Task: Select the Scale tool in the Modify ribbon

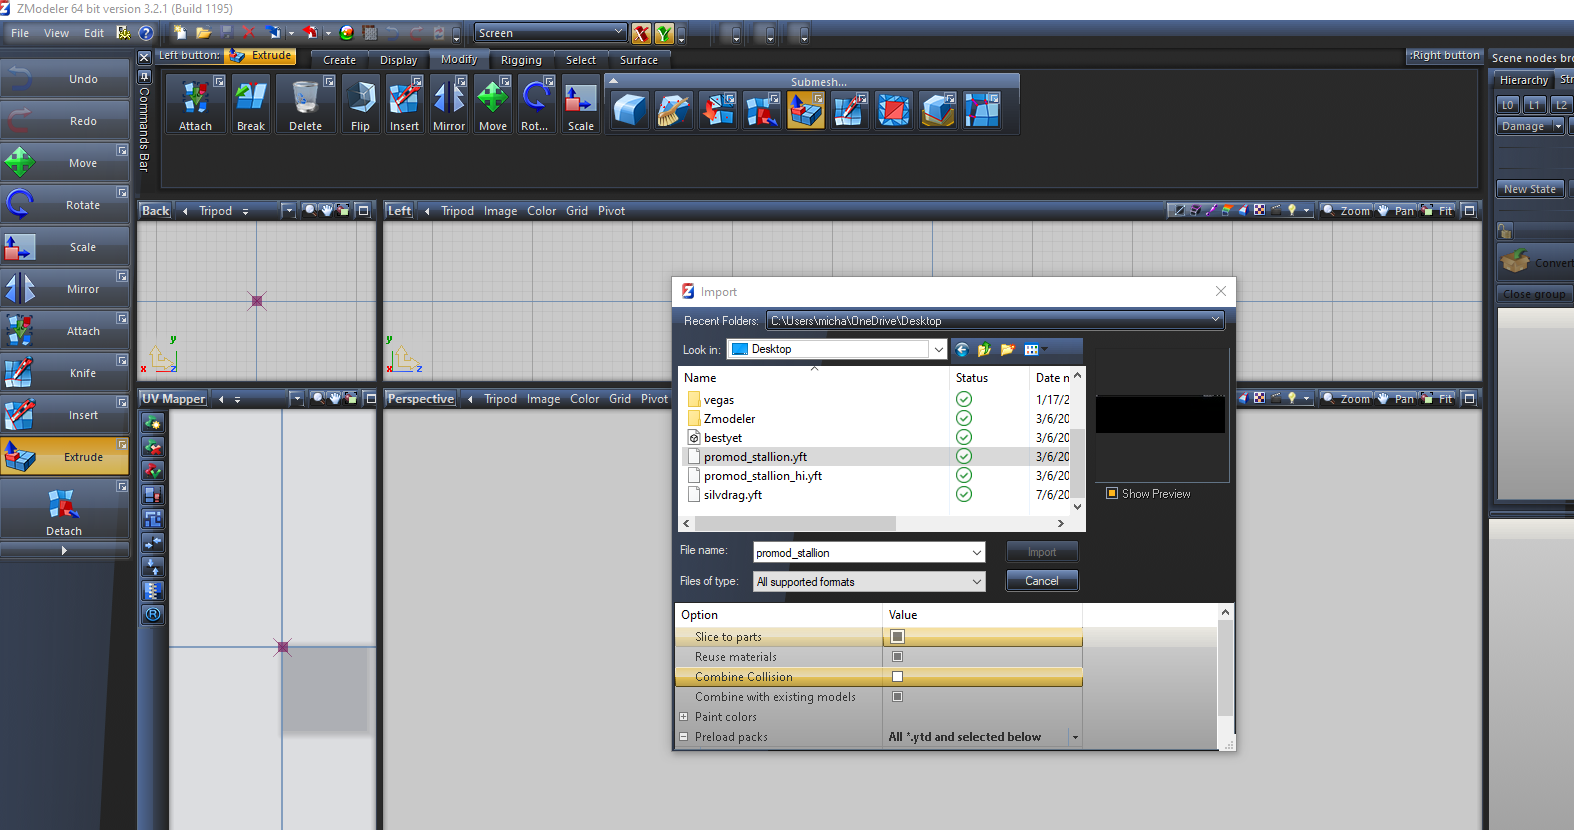Action: (581, 104)
